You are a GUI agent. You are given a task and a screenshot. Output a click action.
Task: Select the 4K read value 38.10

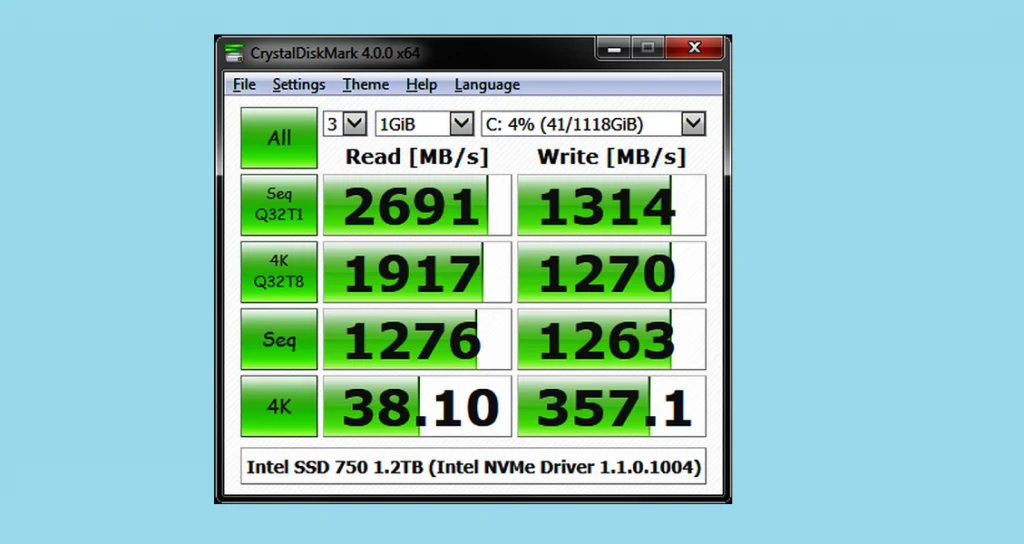tap(417, 406)
